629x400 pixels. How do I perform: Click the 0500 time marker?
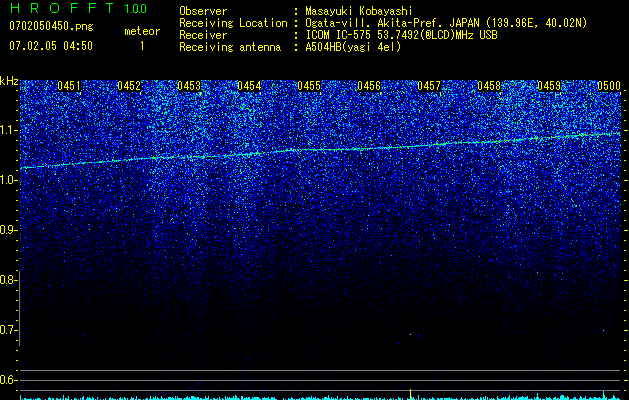coord(609,86)
